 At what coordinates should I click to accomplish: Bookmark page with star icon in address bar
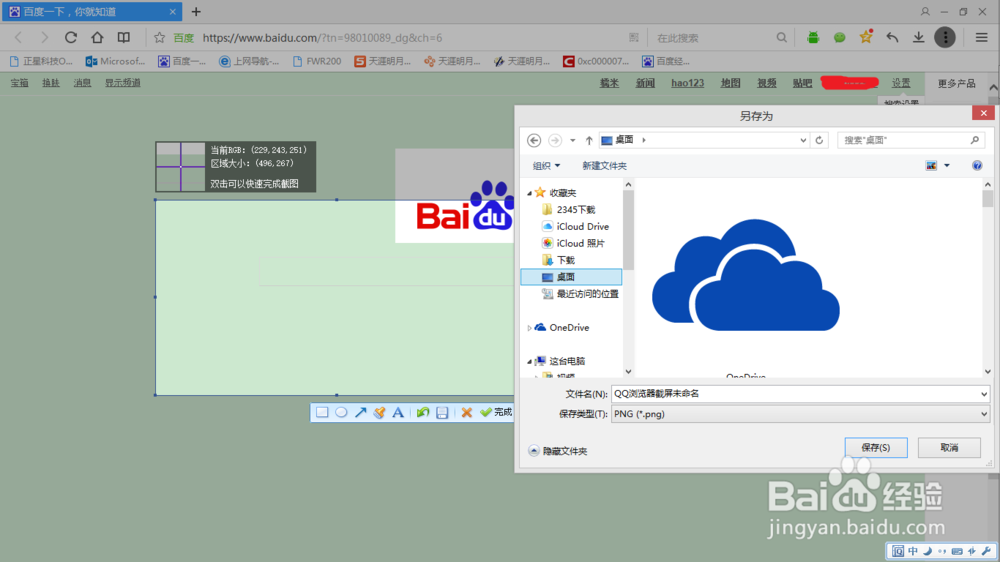point(159,38)
